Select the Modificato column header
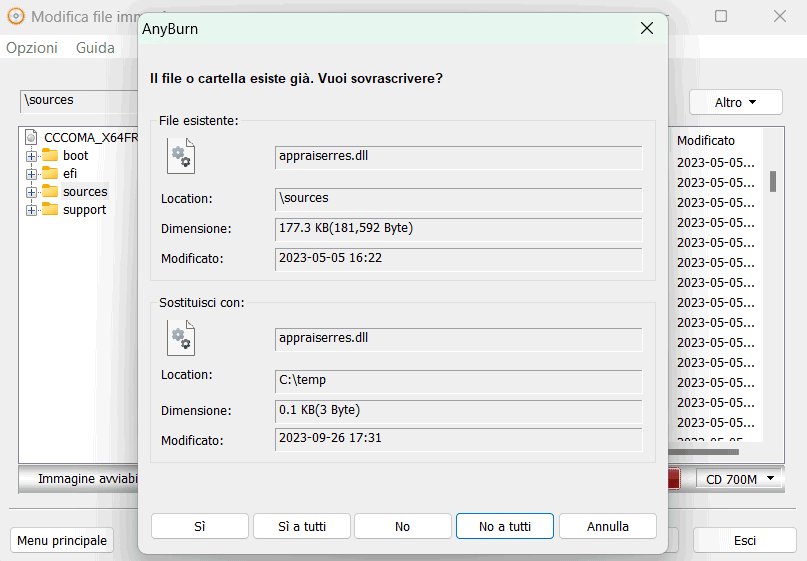 pyautogui.click(x=706, y=141)
